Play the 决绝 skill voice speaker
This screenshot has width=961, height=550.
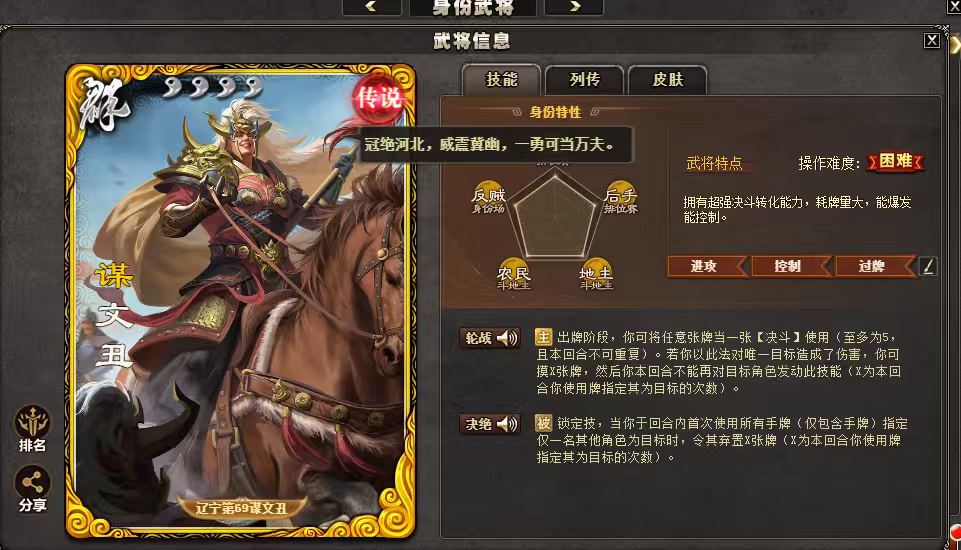click(x=507, y=424)
